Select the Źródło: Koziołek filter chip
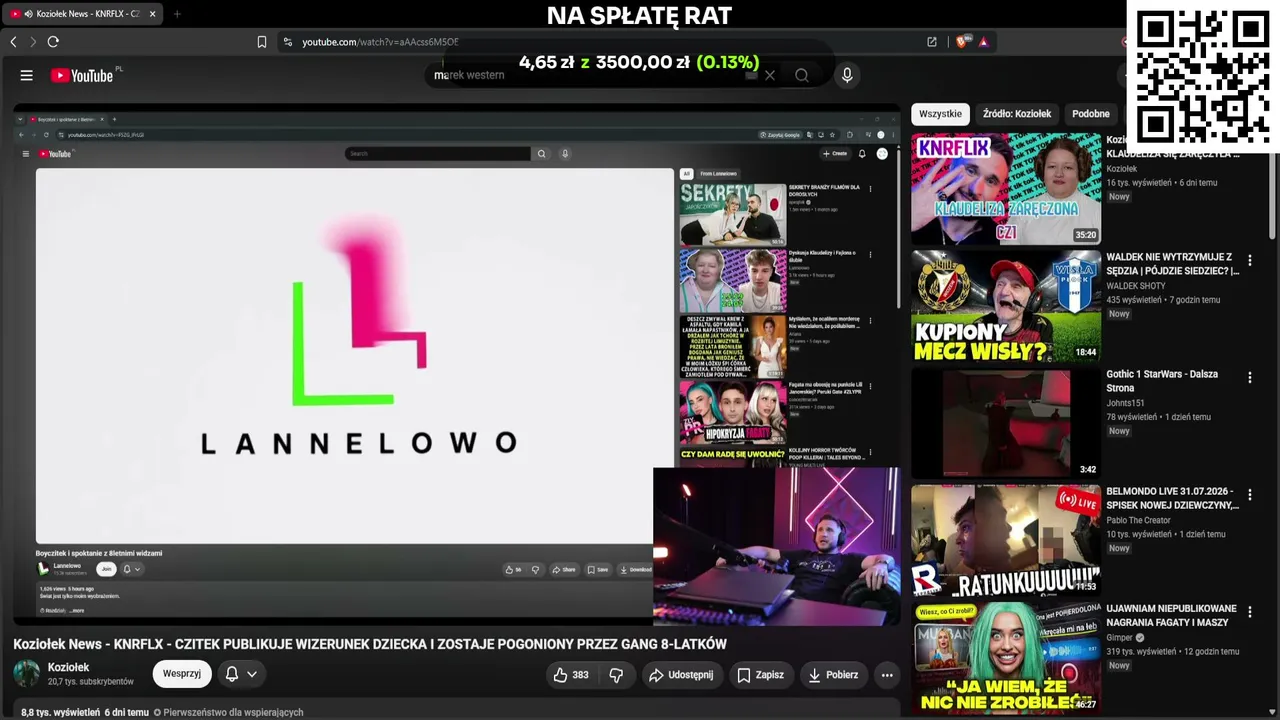The image size is (1280, 720). [1016, 114]
